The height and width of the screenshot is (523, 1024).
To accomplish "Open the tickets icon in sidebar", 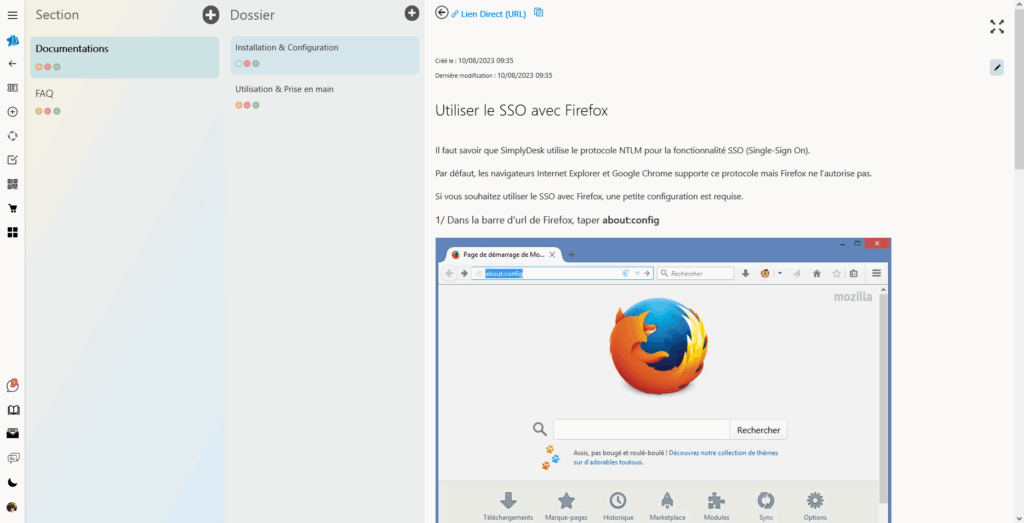I will pyautogui.click(x=12, y=88).
